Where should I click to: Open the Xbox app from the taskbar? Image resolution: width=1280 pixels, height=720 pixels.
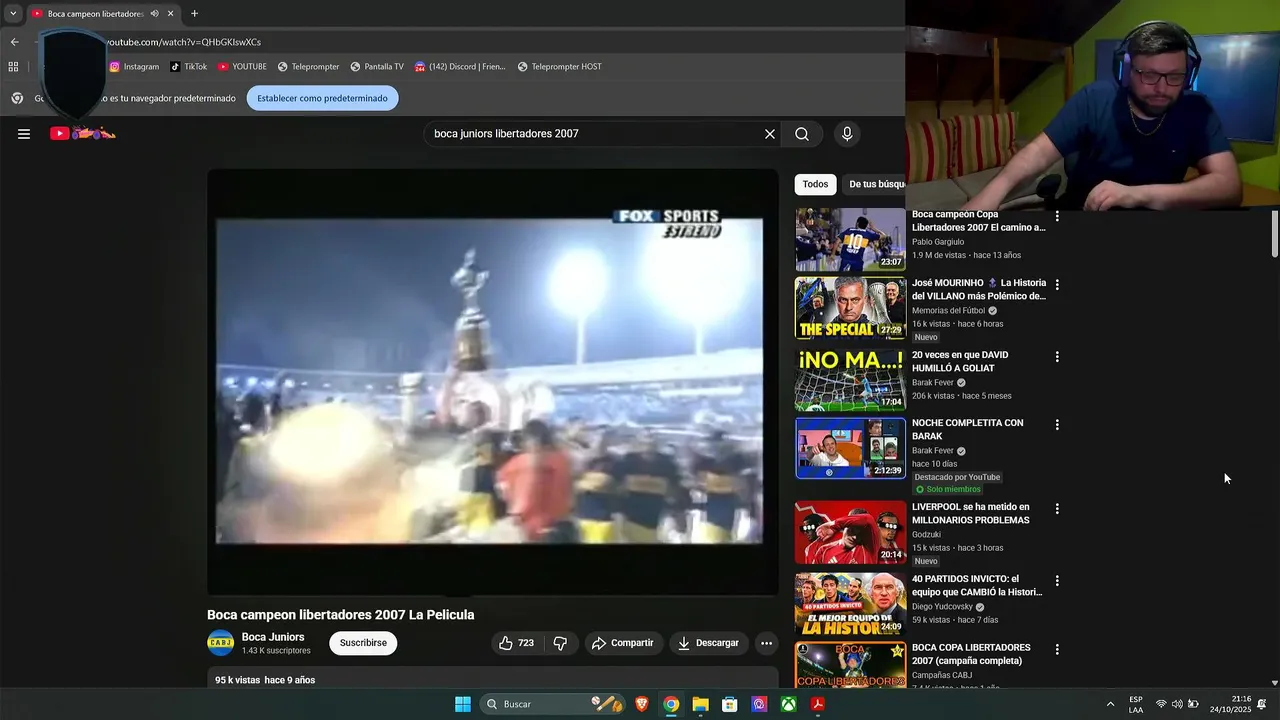click(788, 704)
